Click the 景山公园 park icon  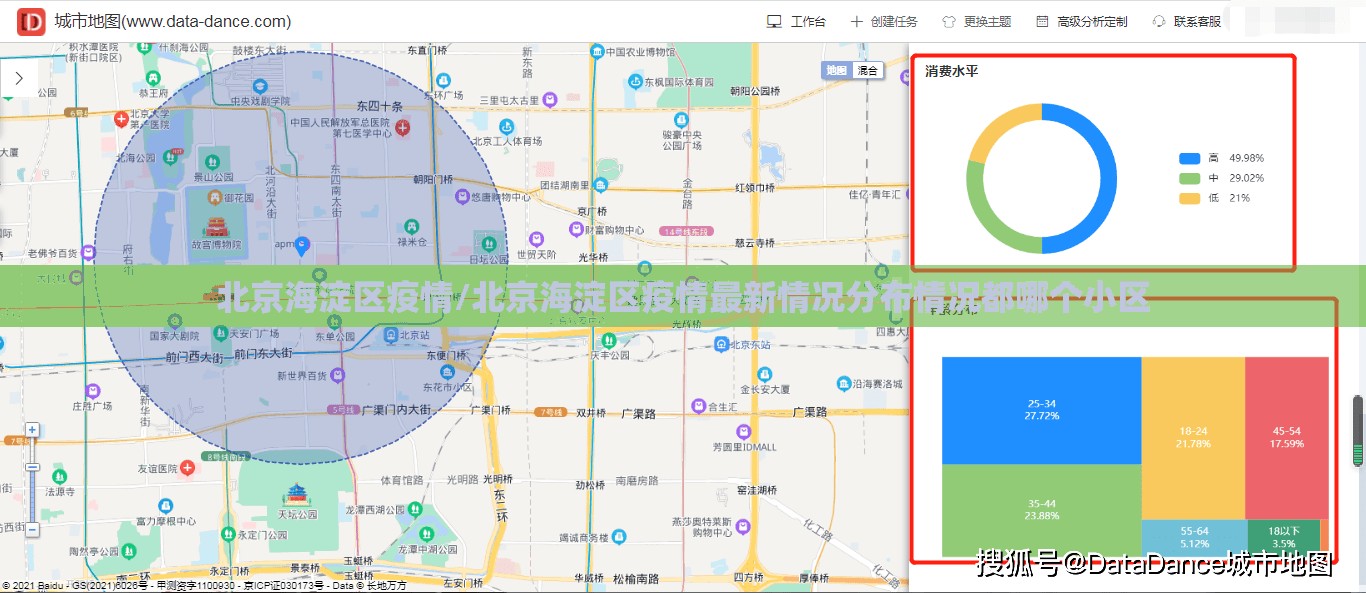pos(212,161)
